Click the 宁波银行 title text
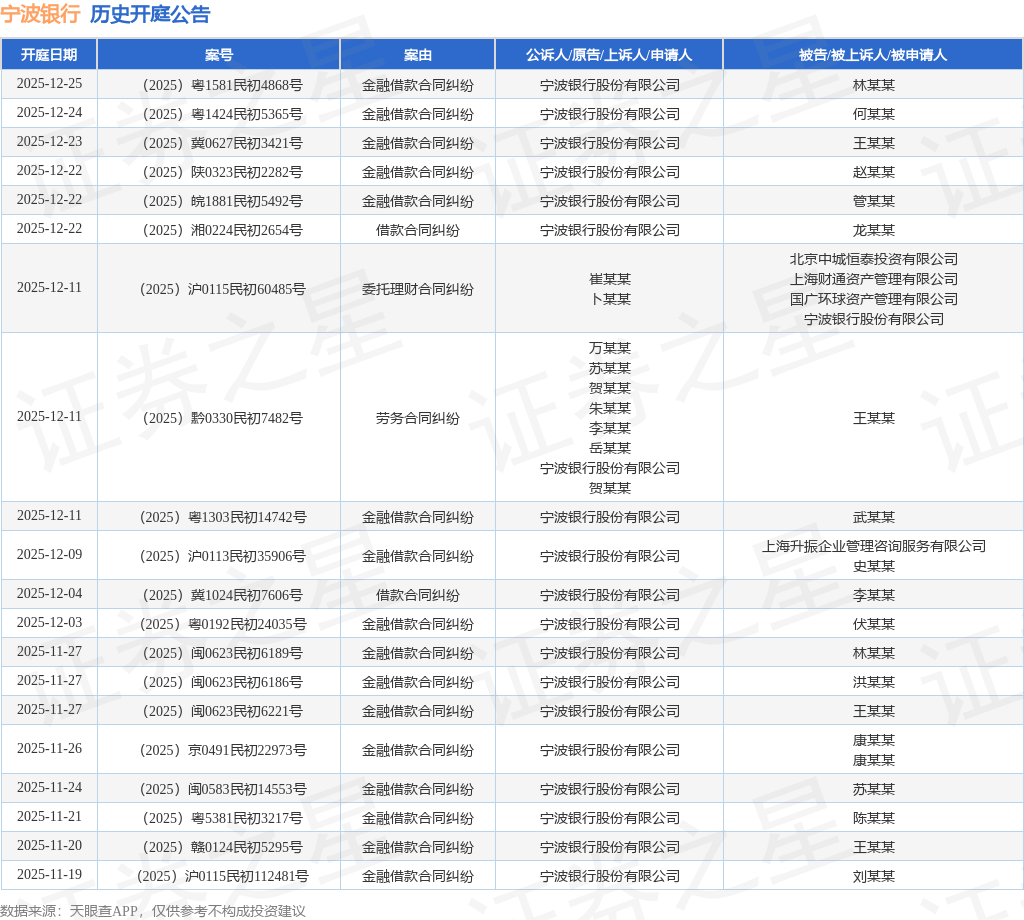This screenshot has height=920, width=1024. (x=40, y=14)
